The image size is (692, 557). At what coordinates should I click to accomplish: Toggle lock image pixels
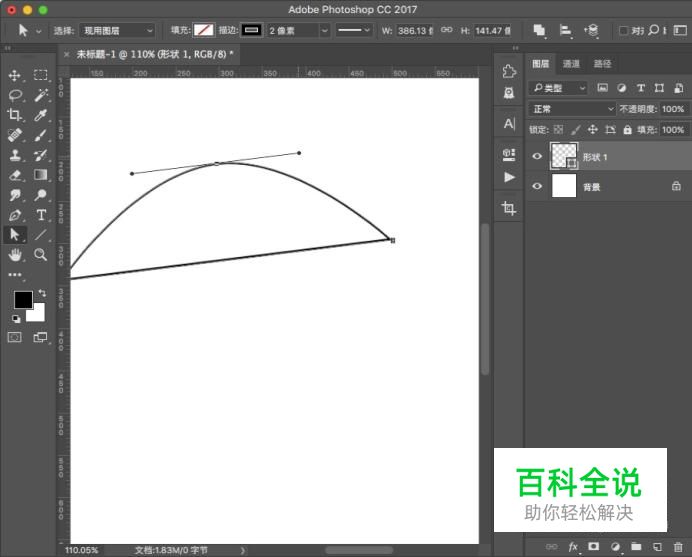pyautogui.click(x=575, y=130)
